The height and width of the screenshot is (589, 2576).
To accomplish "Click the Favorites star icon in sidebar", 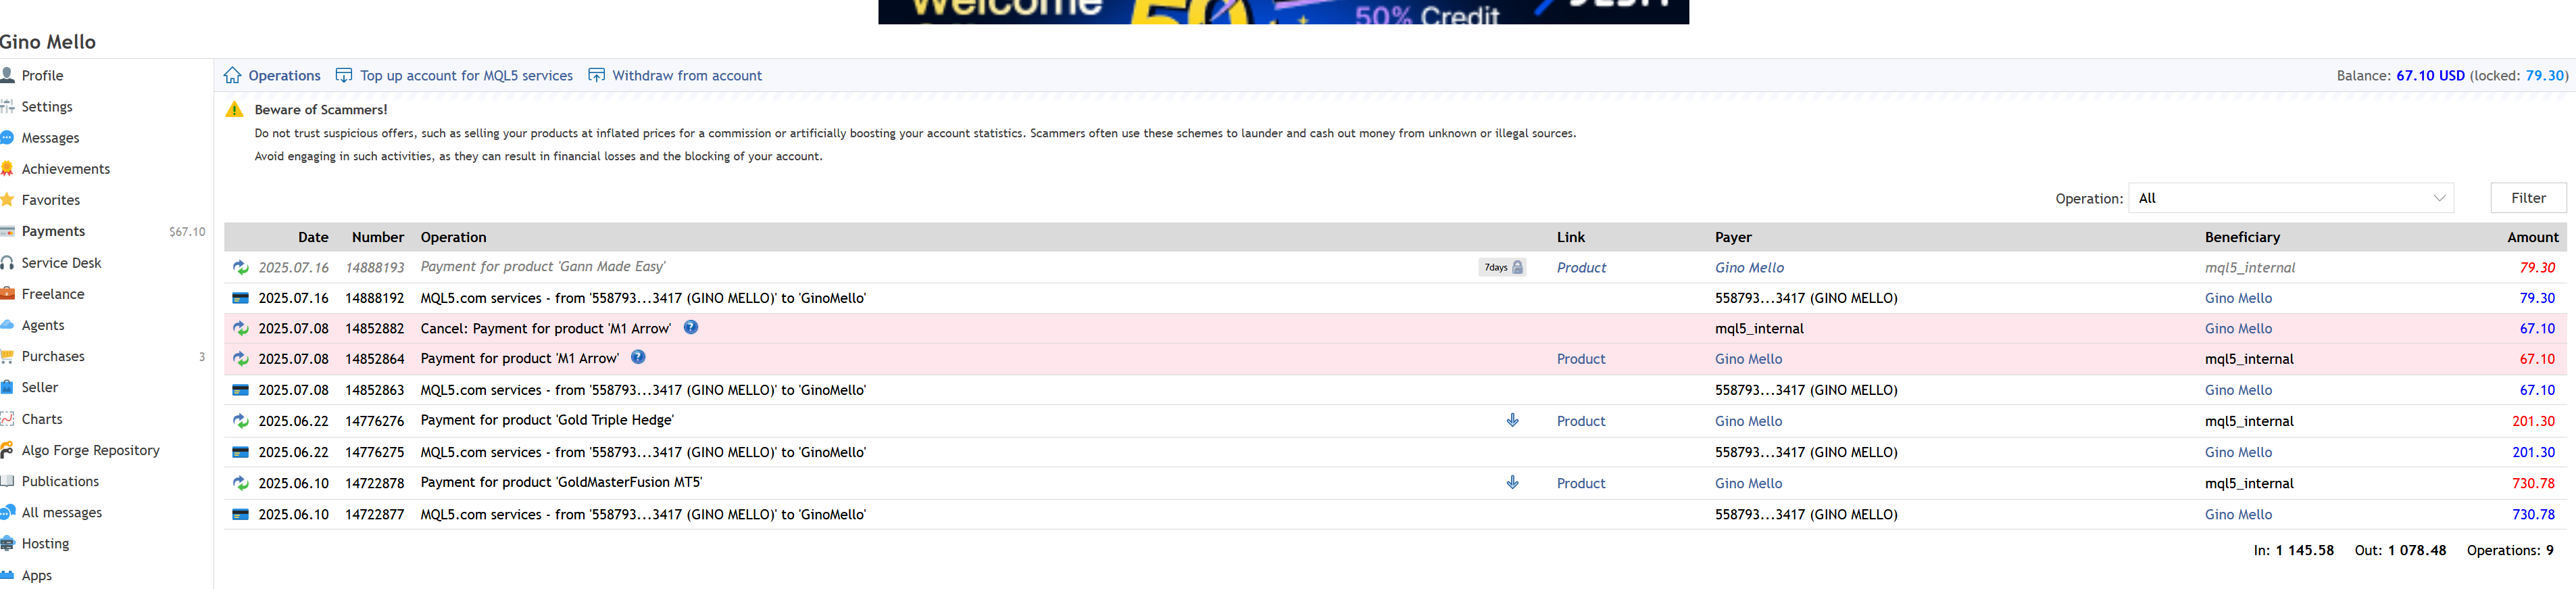I will (7, 199).
